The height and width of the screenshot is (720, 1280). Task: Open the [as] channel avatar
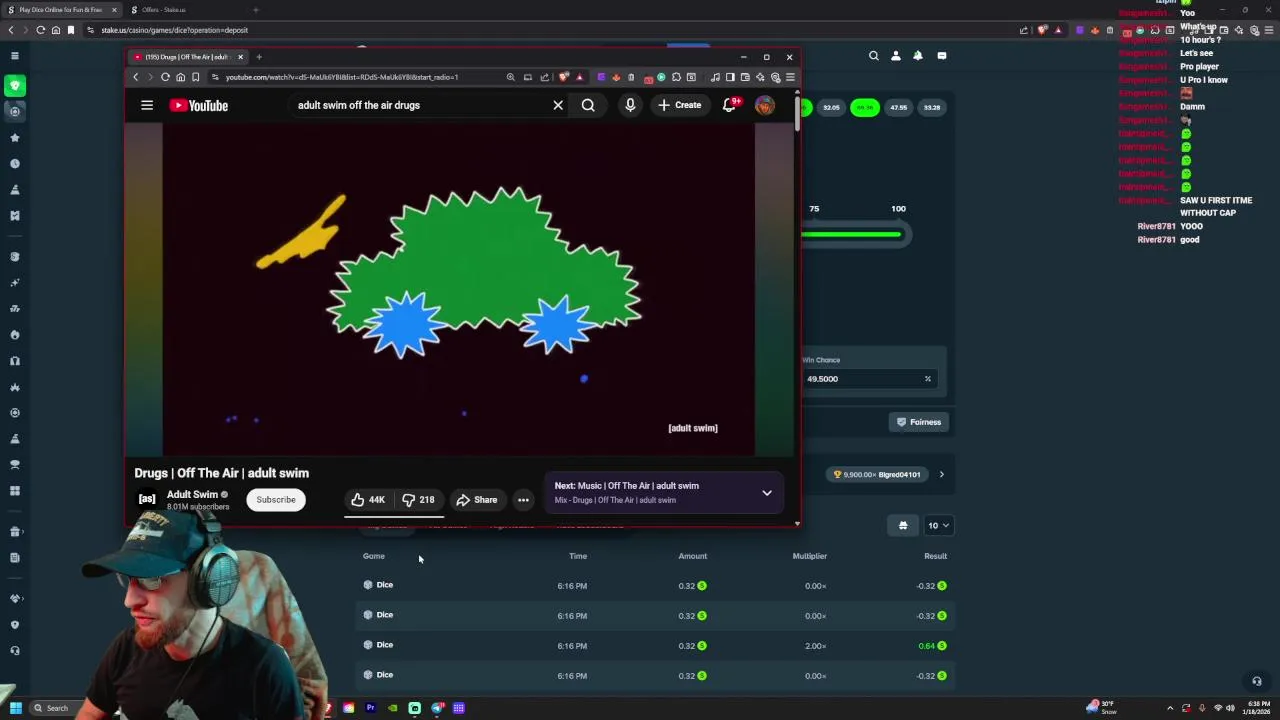tap(147, 499)
